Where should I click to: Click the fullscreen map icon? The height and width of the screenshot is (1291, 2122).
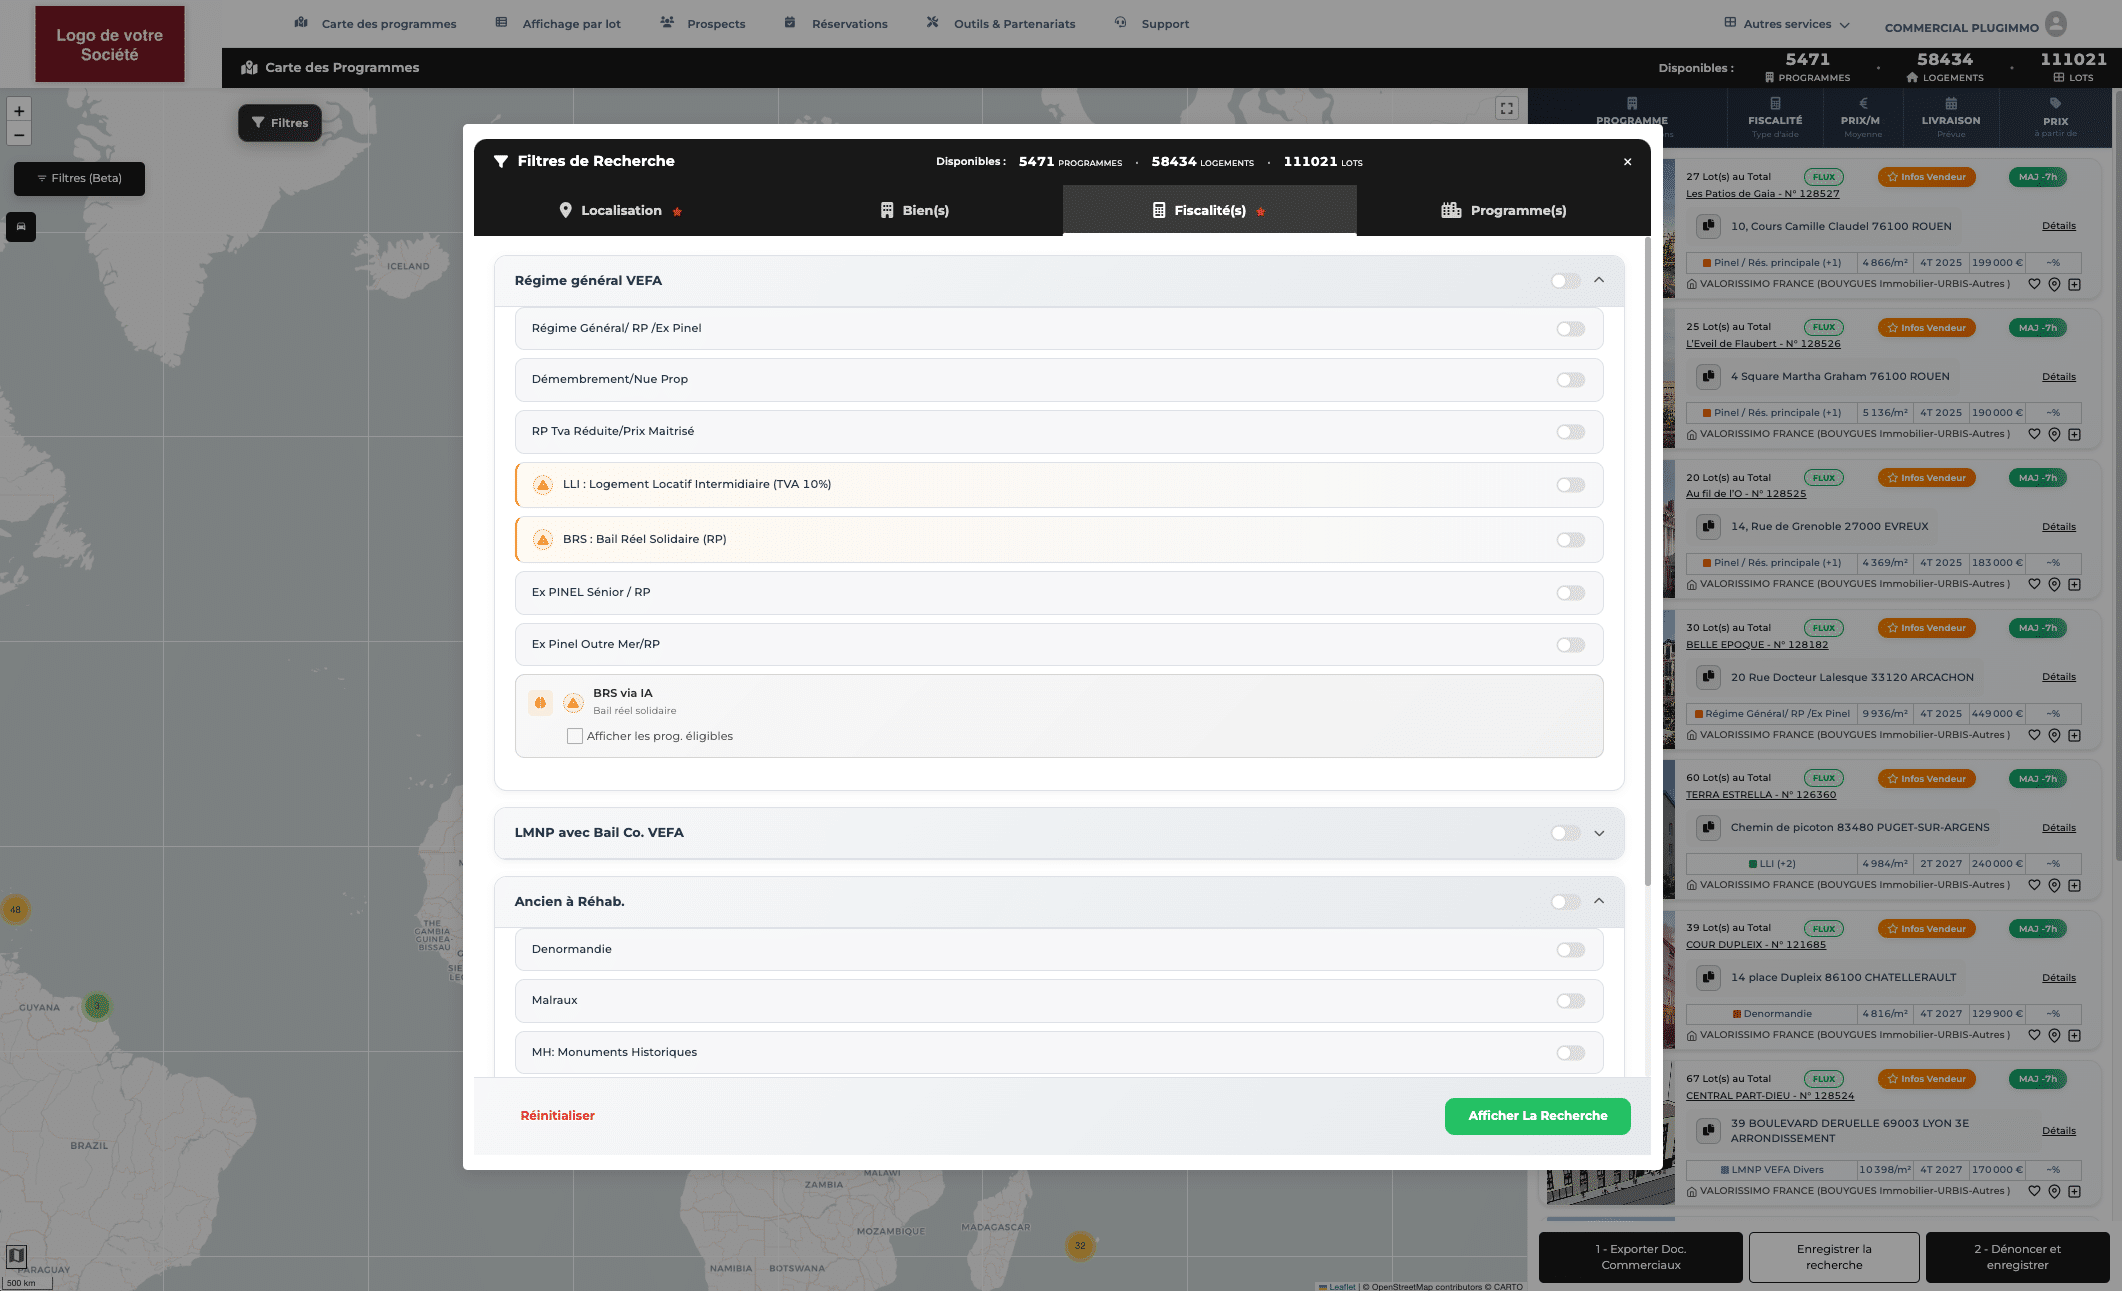[x=1507, y=108]
